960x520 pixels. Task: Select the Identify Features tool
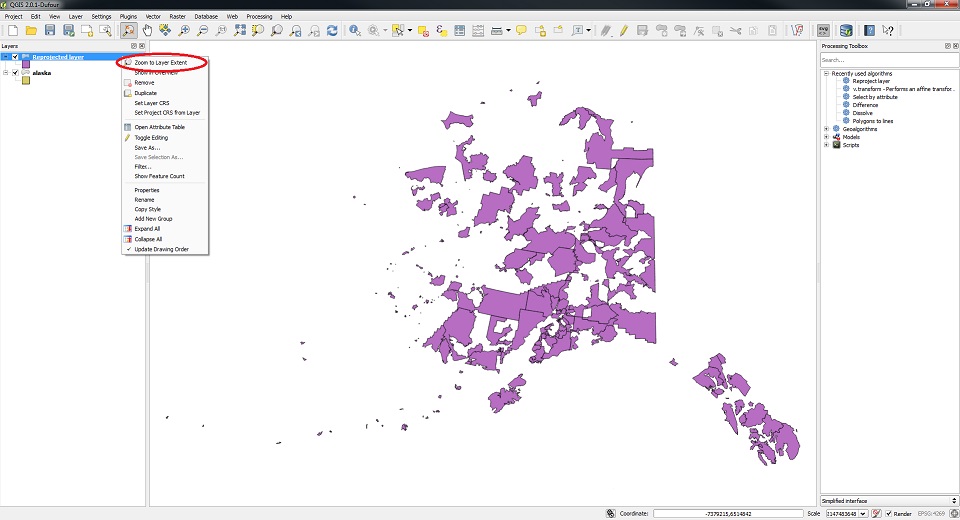[x=354, y=30]
